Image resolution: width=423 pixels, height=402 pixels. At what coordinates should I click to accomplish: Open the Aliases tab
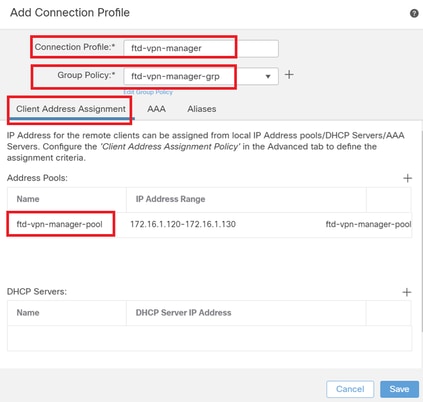[202, 109]
